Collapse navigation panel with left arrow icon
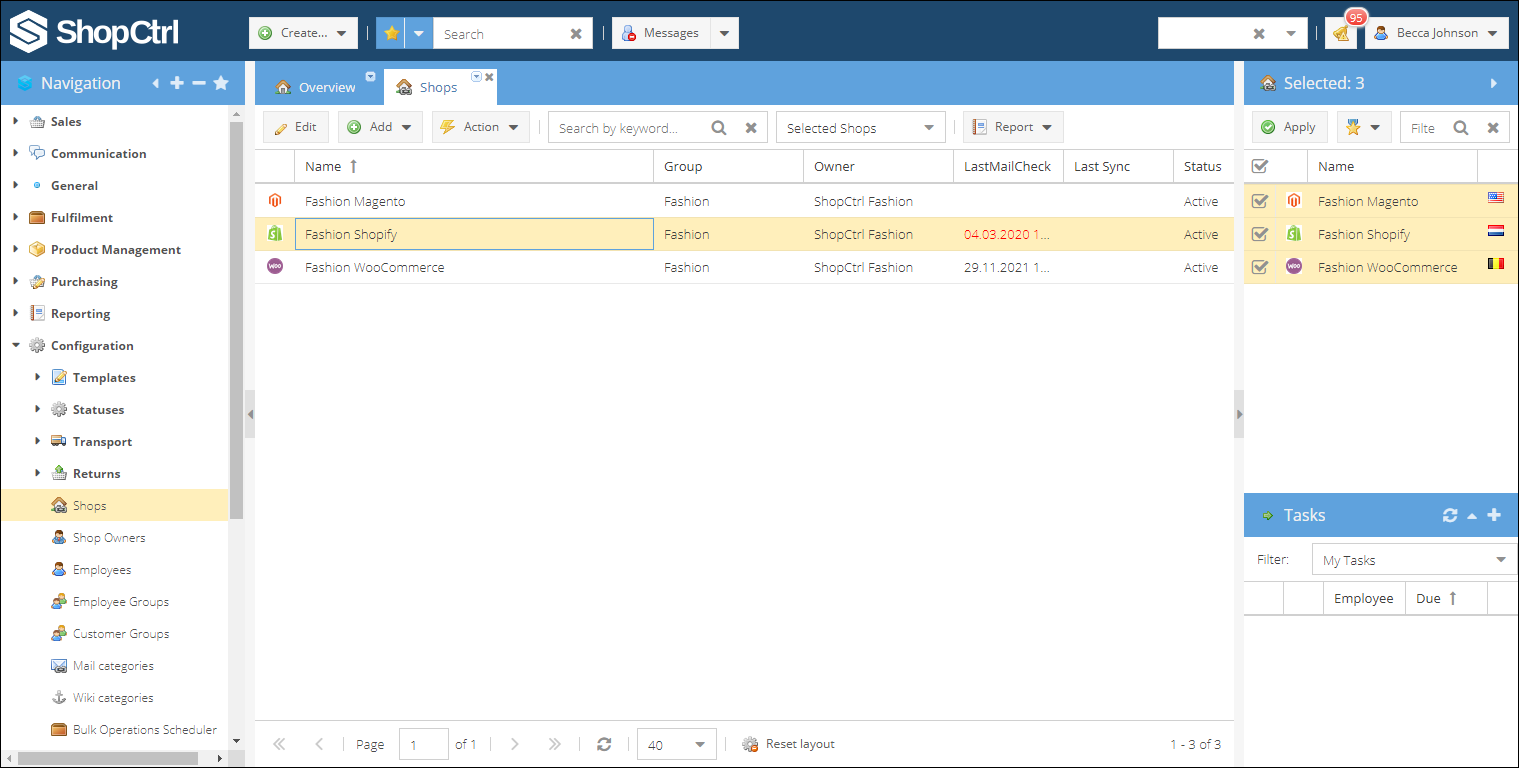Image resolution: width=1519 pixels, height=768 pixels. coord(155,83)
